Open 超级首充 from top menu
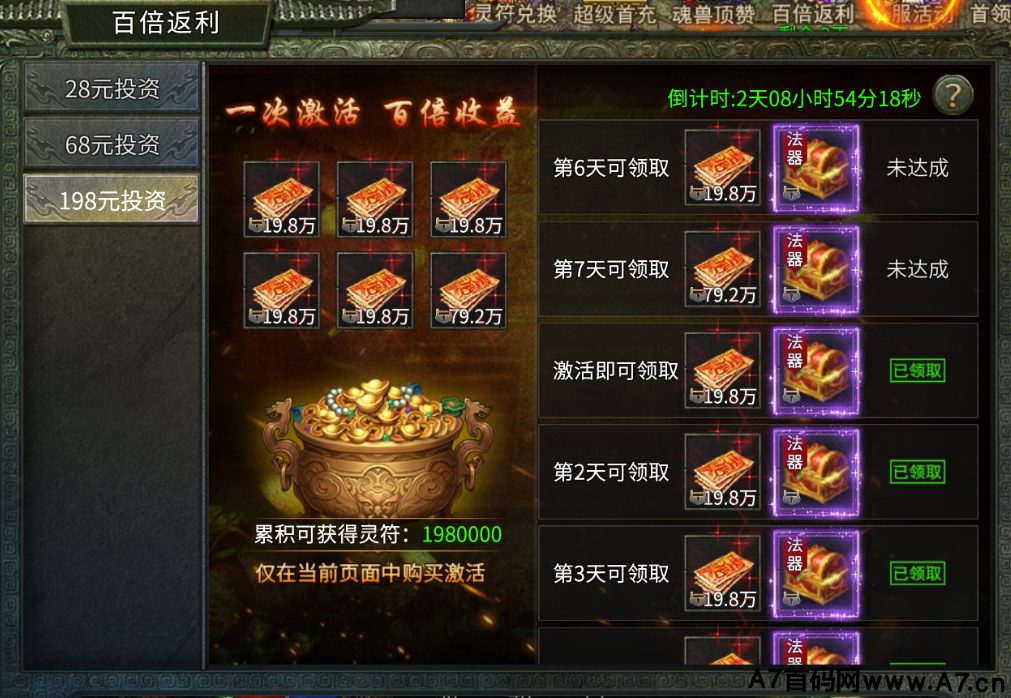Image resolution: width=1011 pixels, height=698 pixels. (x=614, y=14)
